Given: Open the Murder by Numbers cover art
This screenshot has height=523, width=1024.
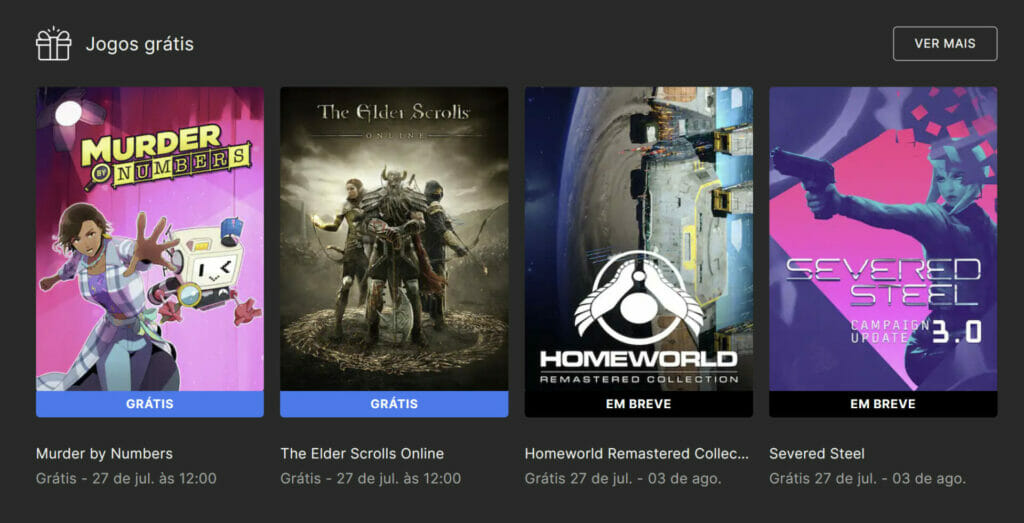Looking at the screenshot, I should click(x=150, y=239).
